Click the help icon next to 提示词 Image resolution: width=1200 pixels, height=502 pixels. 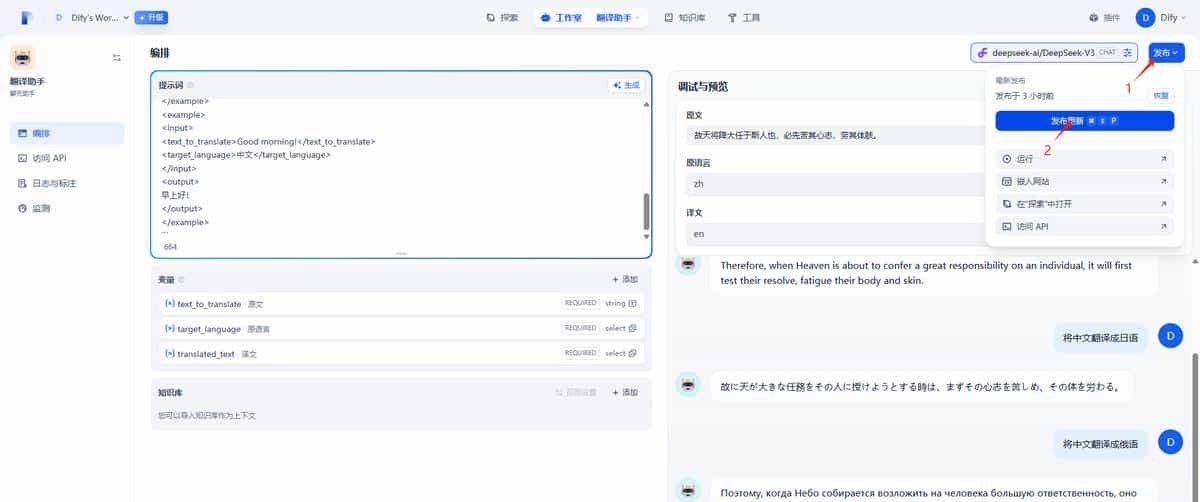(191, 86)
